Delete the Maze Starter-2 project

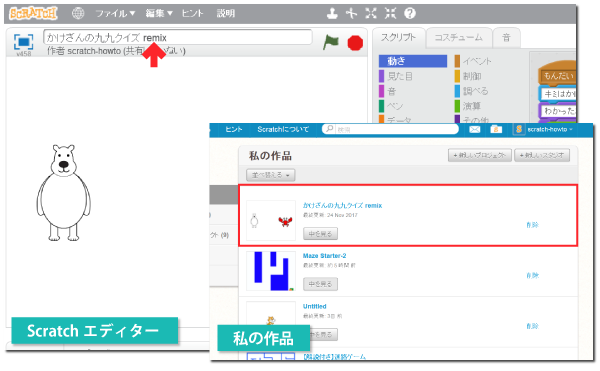point(532,275)
